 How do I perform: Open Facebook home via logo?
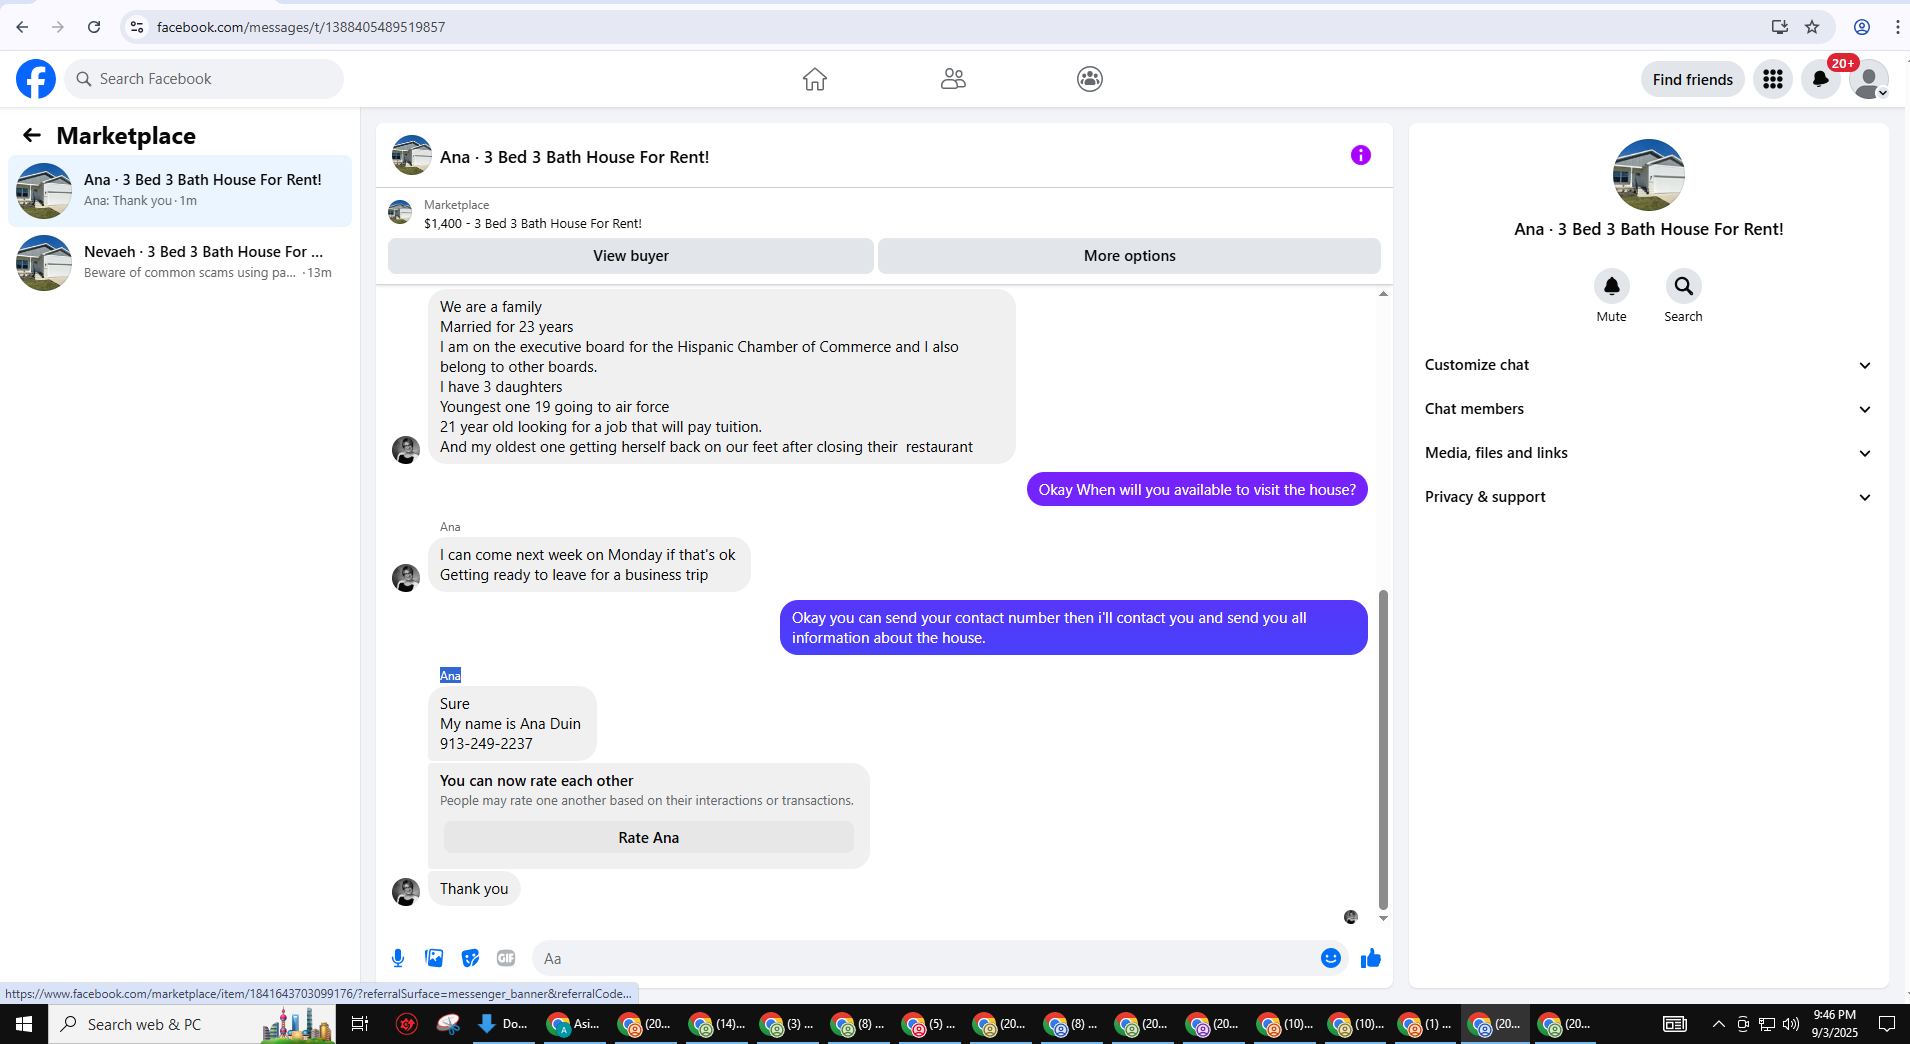click(x=36, y=79)
